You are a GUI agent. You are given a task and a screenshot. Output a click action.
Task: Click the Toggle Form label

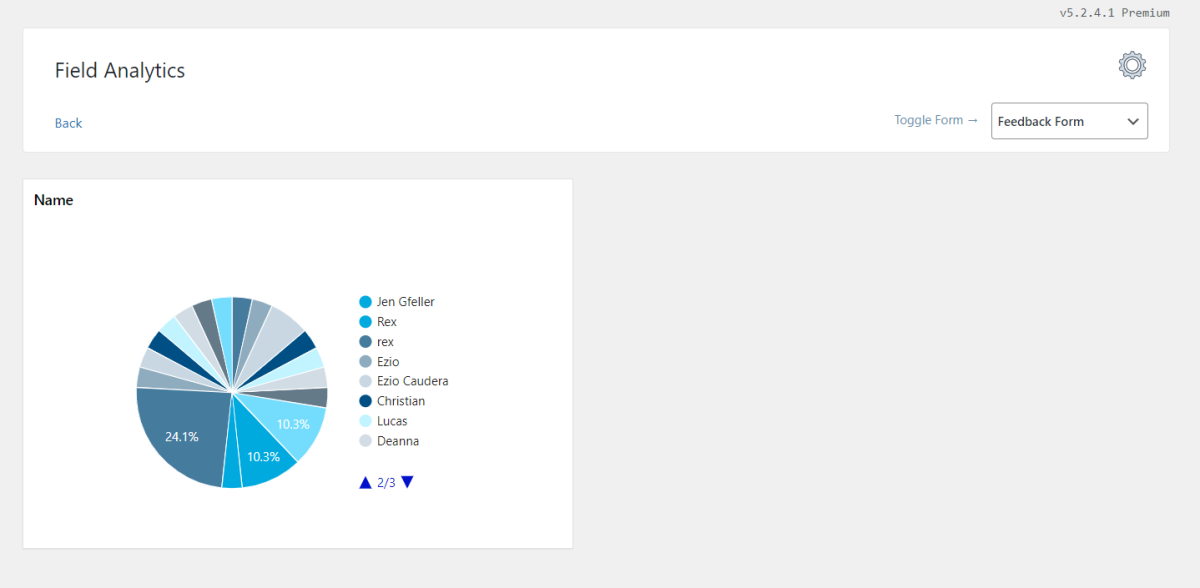coord(936,120)
